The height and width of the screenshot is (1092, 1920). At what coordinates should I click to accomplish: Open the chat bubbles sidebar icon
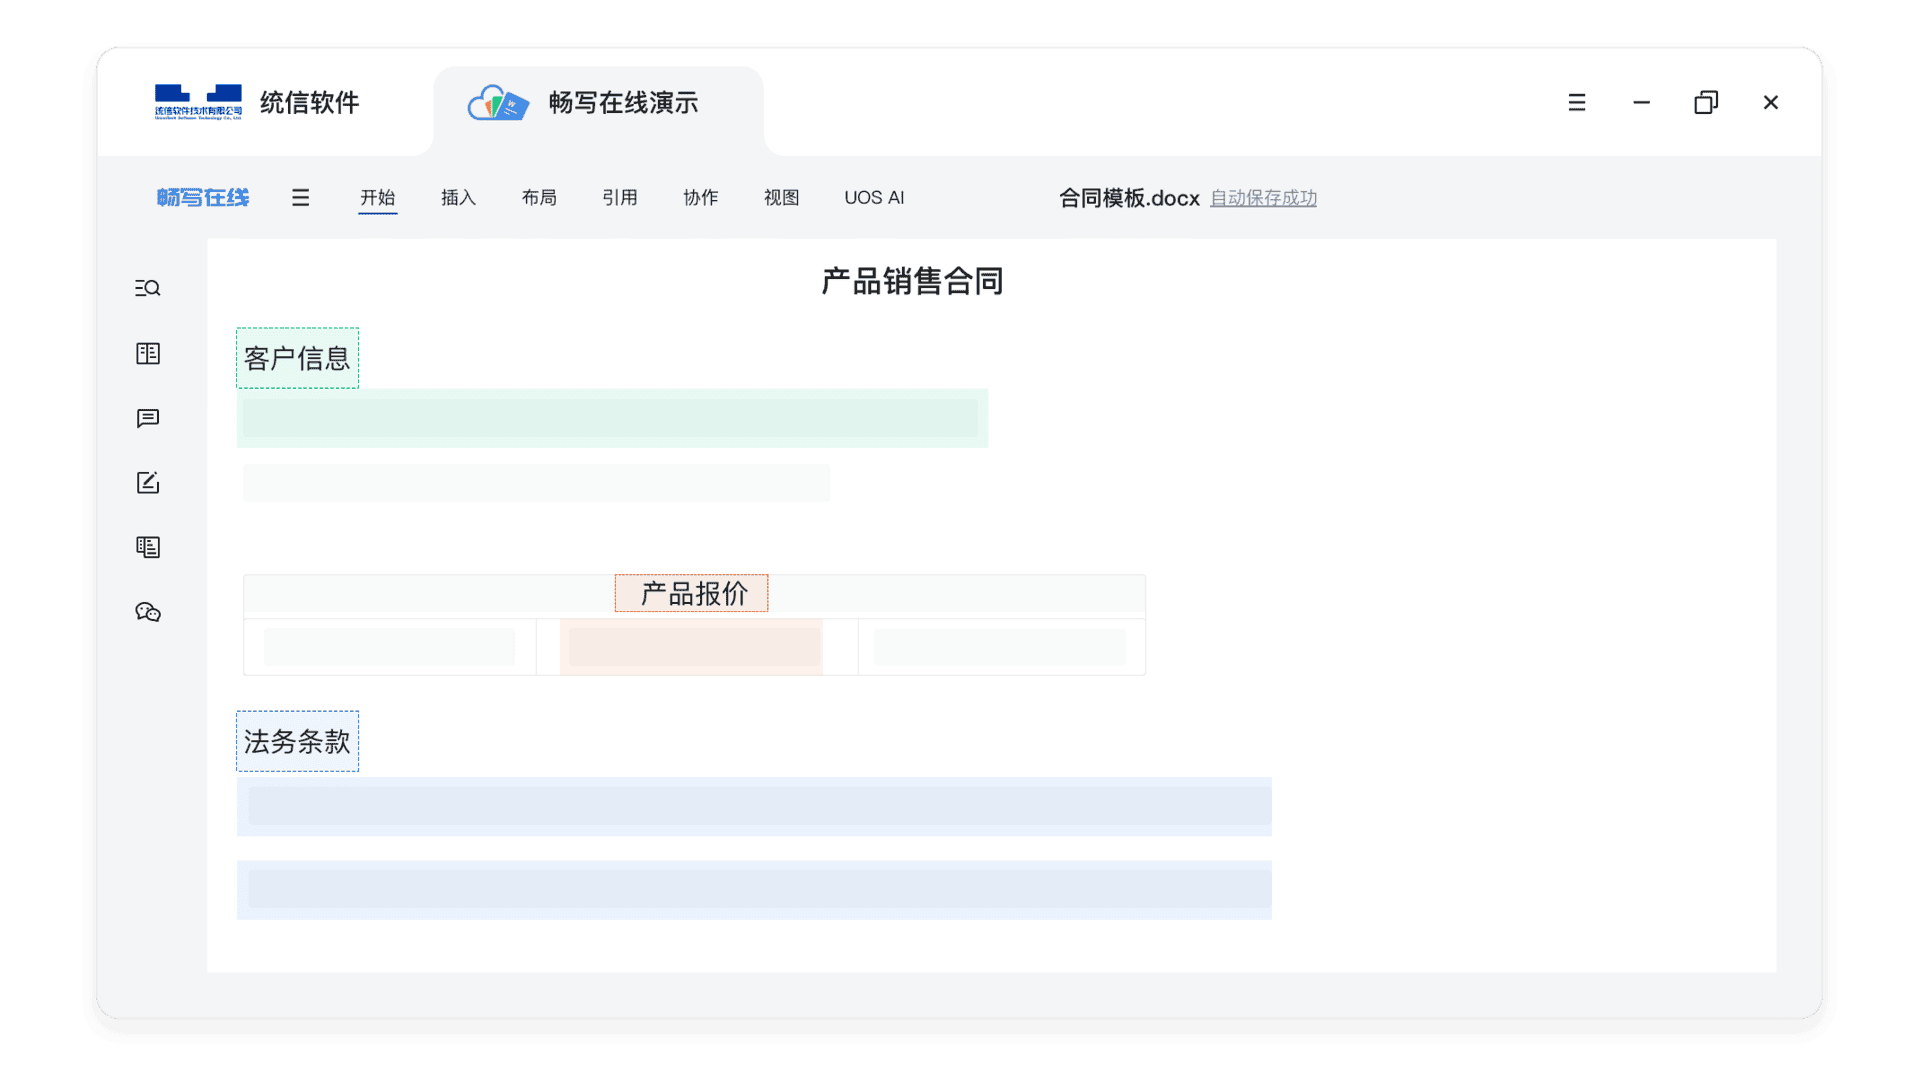[148, 612]
